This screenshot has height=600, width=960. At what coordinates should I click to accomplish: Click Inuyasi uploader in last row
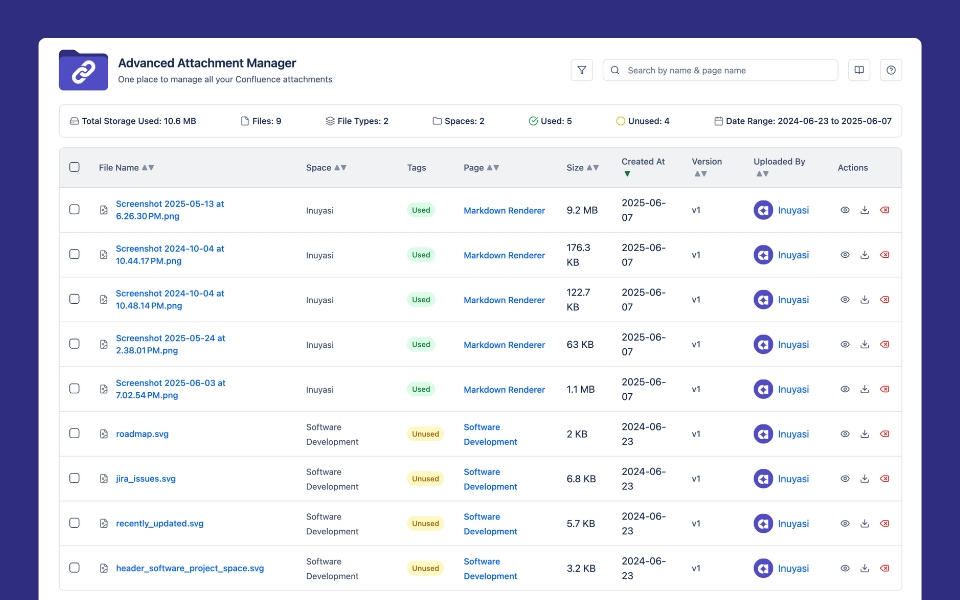click(793, 568)
